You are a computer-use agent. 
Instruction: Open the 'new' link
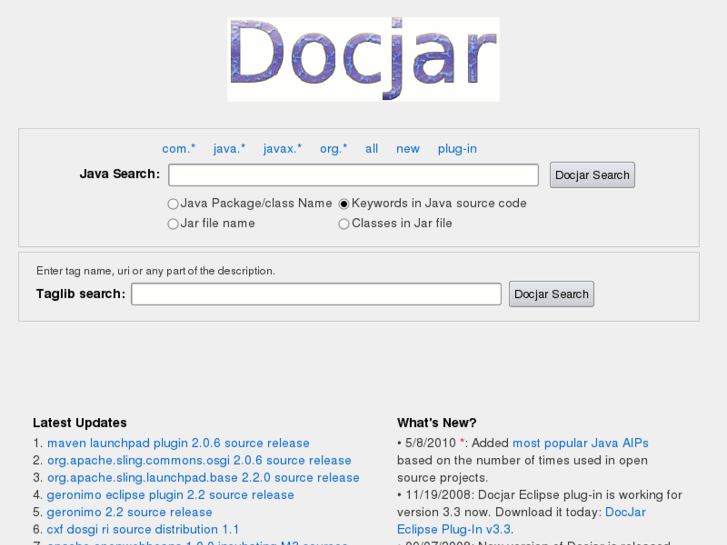tap(408, 149)
